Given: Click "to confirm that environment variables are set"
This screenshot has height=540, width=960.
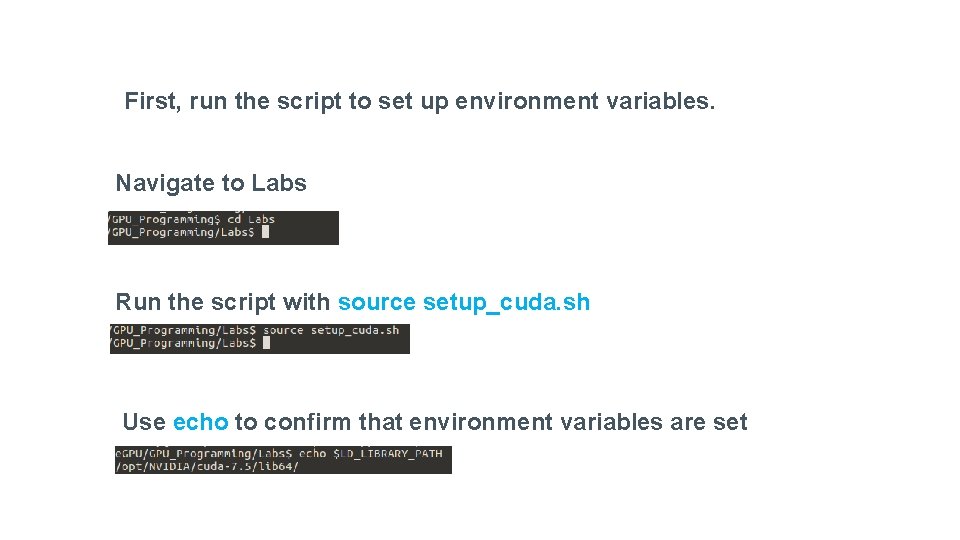Looking at the screenshot, I should [x=491, y=422].
